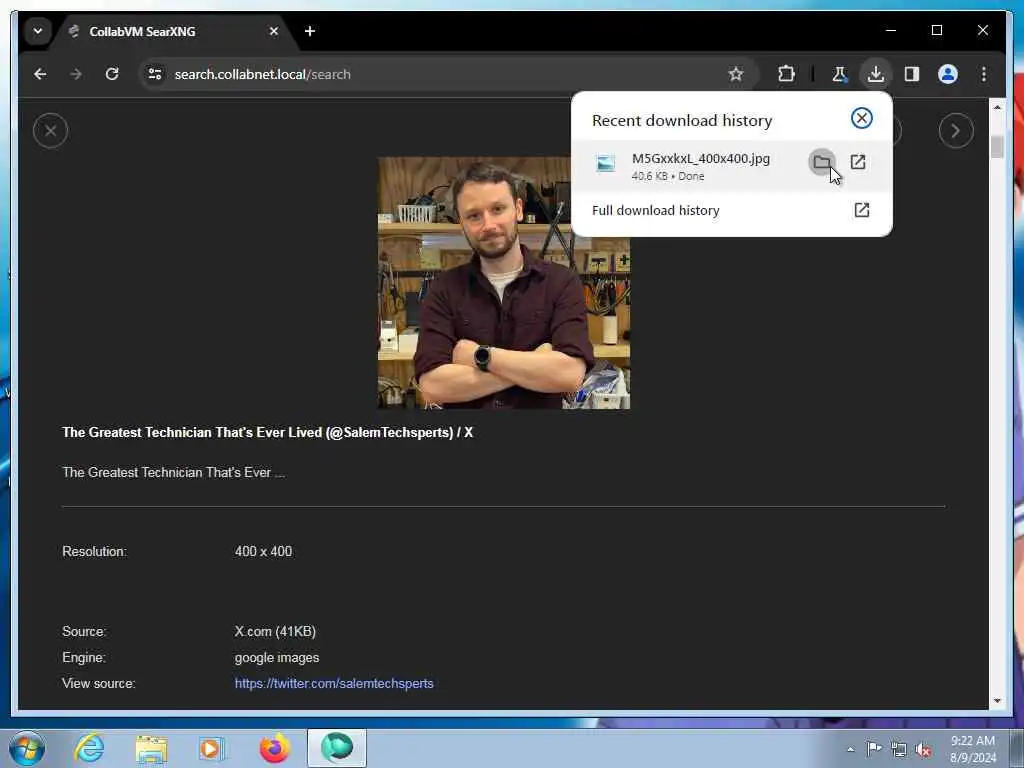The width and height of the screenshot is (1024, 768).
Task: Click the address bar URL field
Action: [447, 74]
